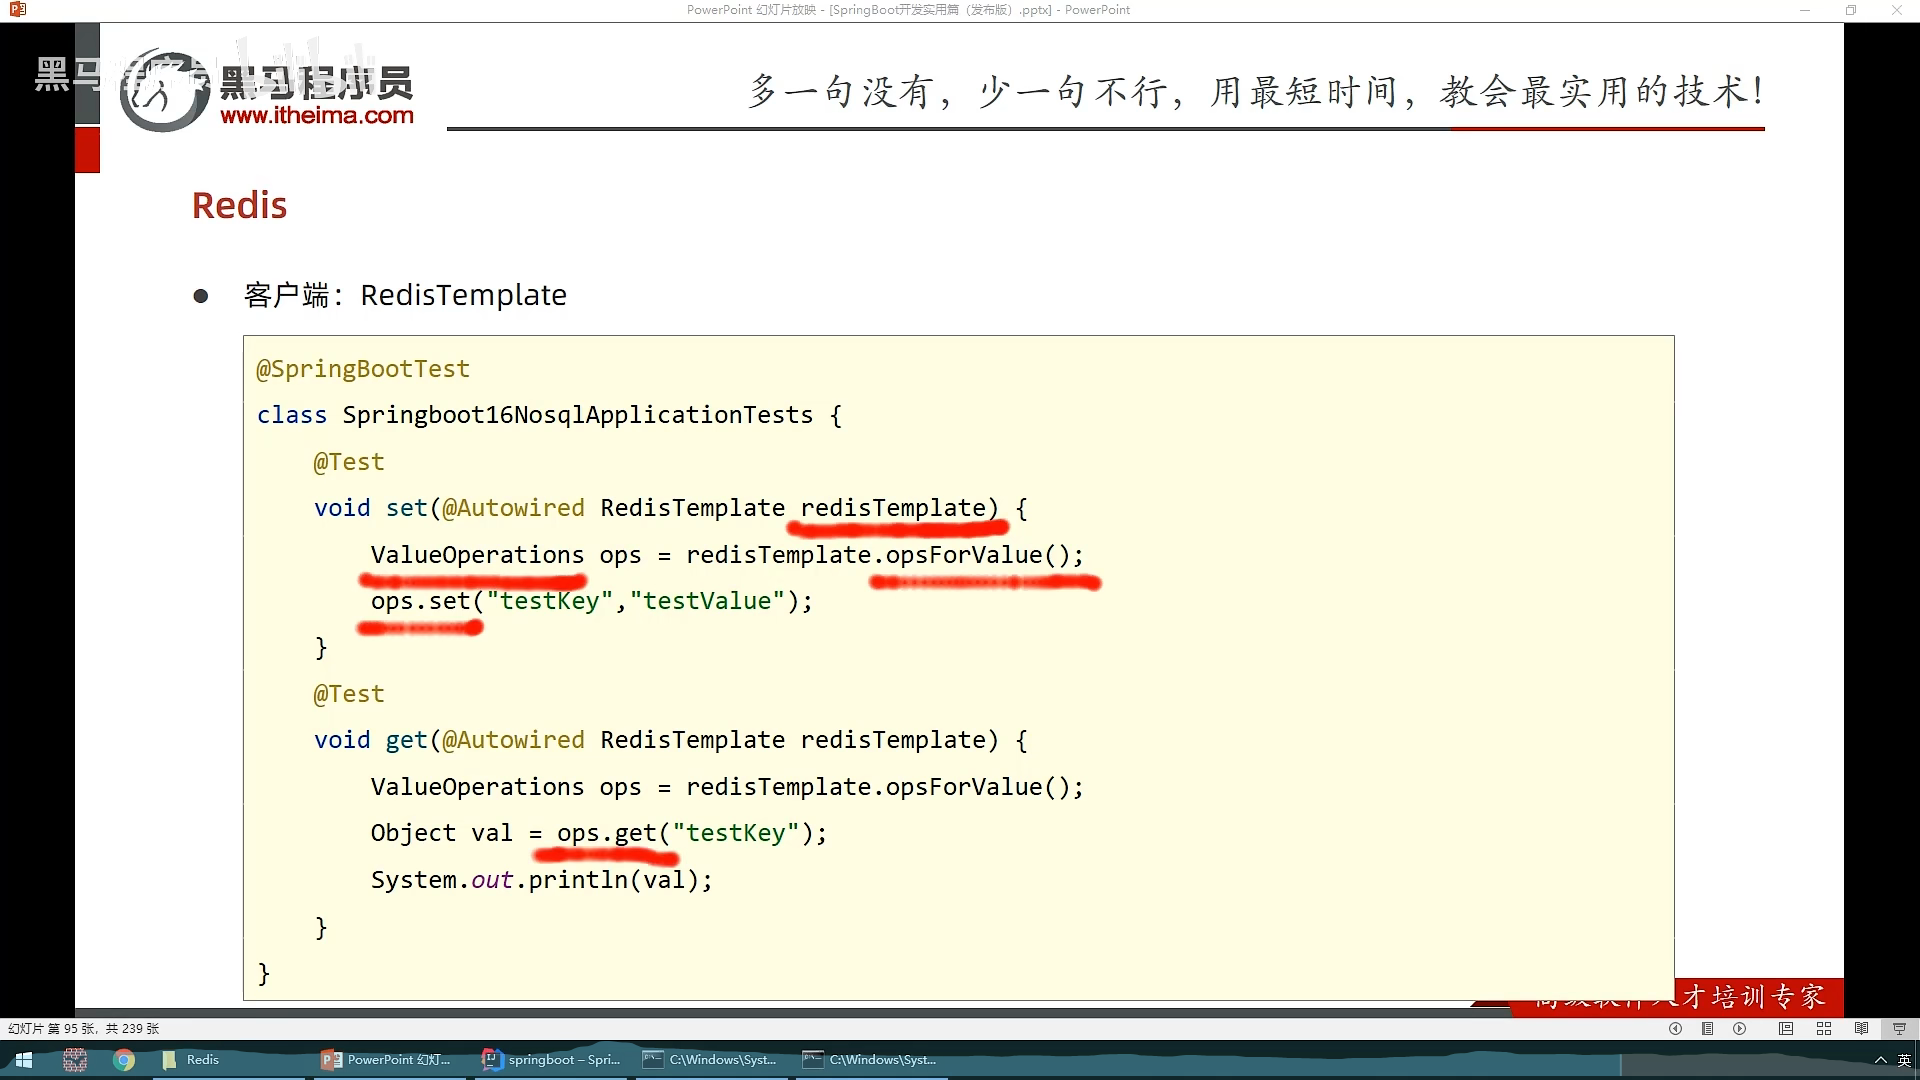Open Chrome from the taskbar
Viewport: 1920px width, 1080px height.
pyautogui.click(x=124, y=1060)
